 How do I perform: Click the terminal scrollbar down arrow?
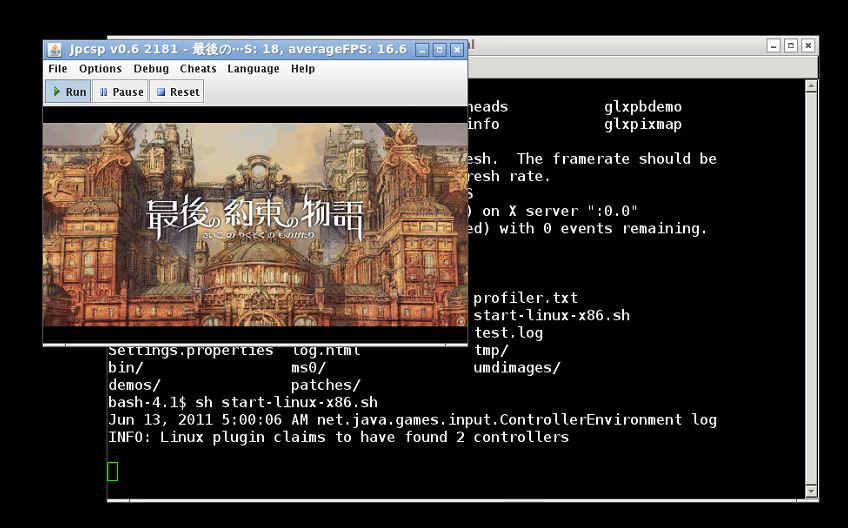[811, 491]
